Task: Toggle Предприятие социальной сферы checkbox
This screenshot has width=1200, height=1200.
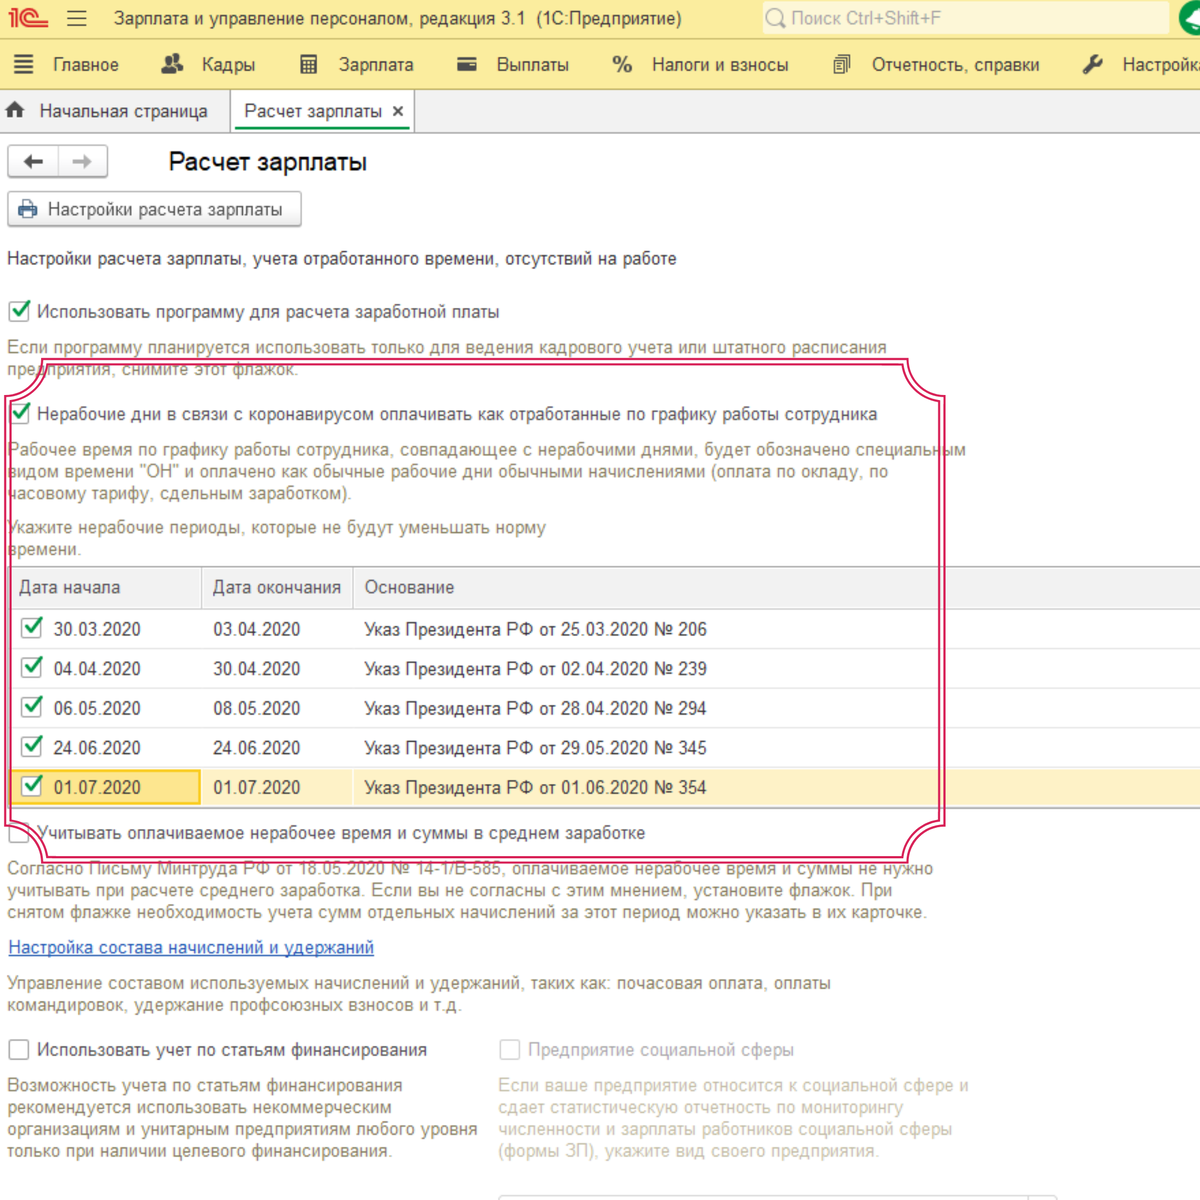Action: [x=510, y=1049]
